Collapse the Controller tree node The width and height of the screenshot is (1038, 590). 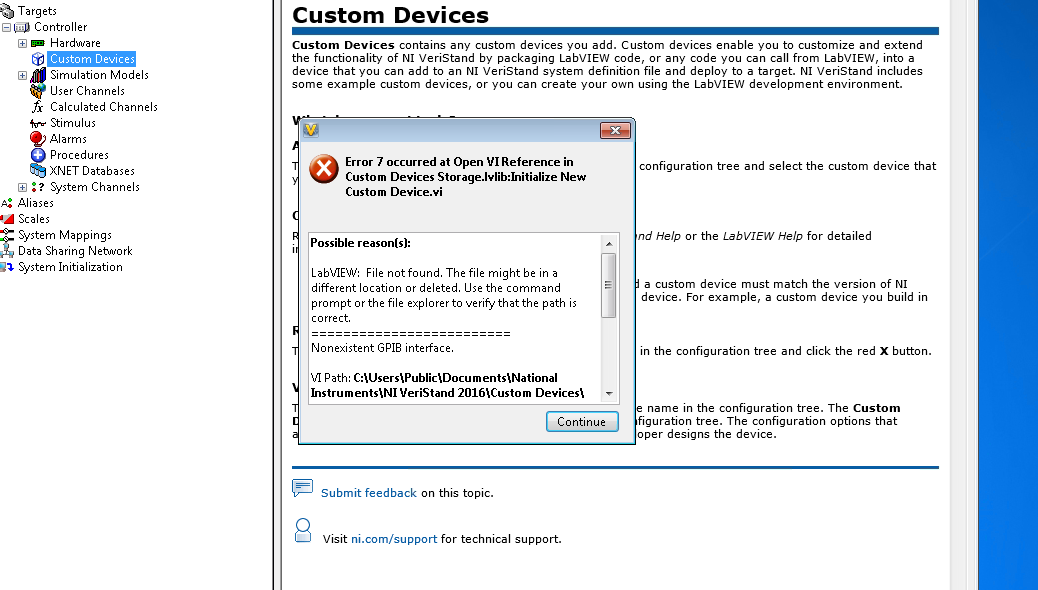pyautogui.click(x=7, y=27)
